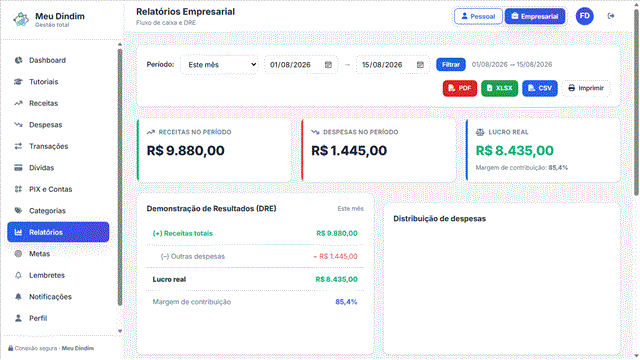
Task: Export report as XLSX
Action: 500,88
